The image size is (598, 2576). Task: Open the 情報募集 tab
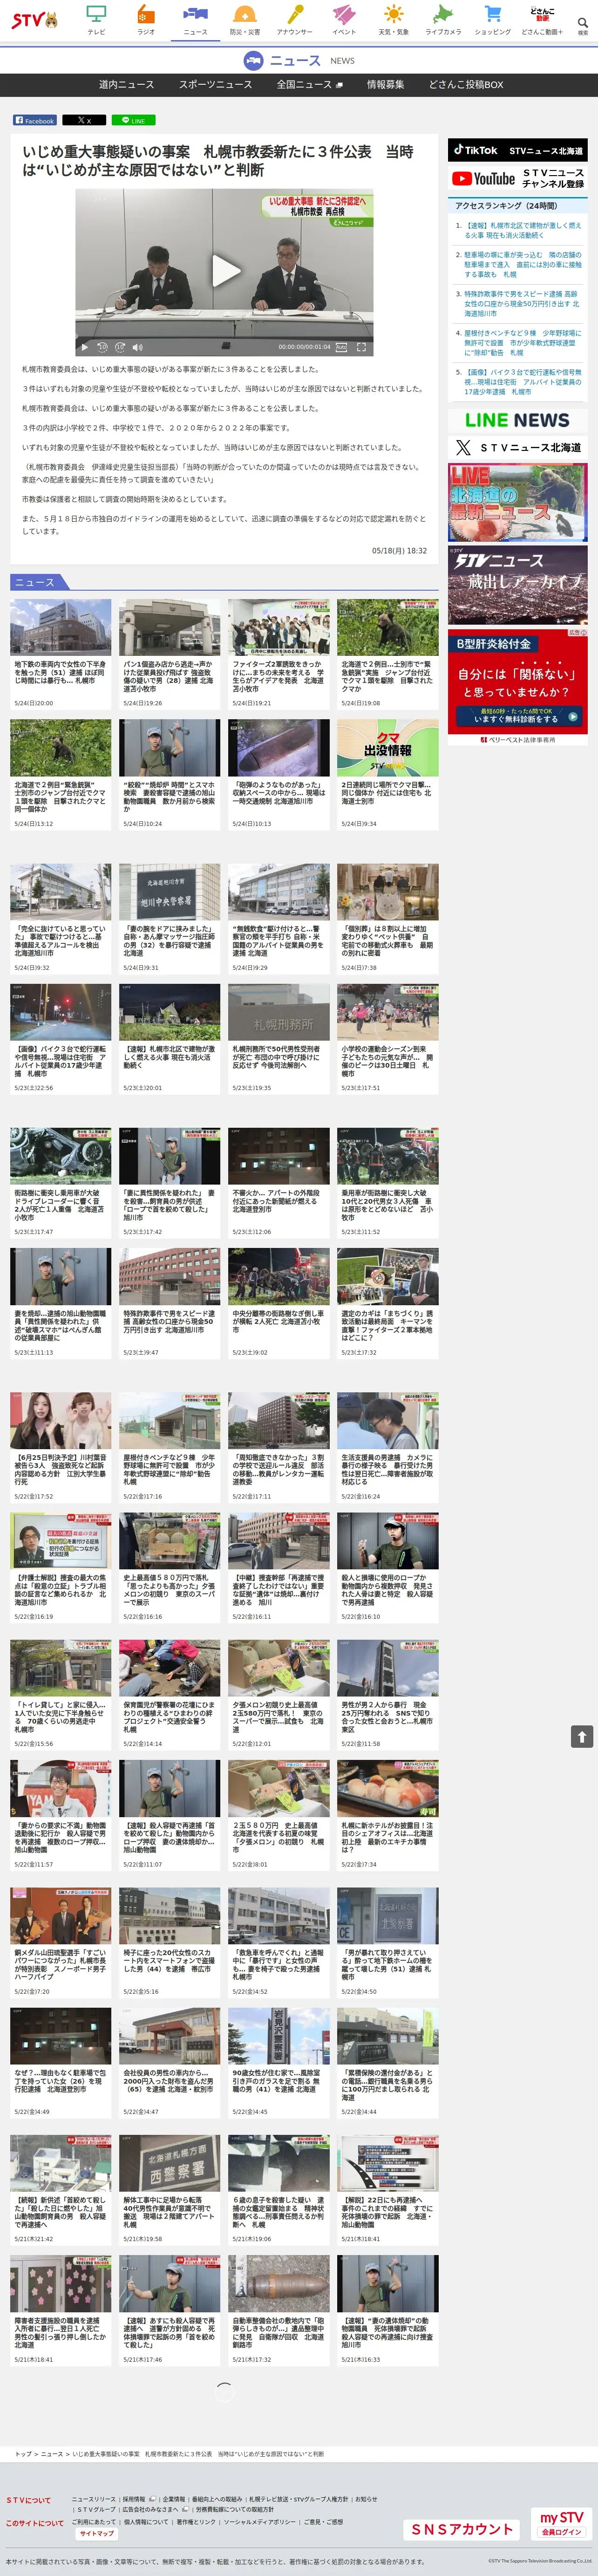pos(385,85)
